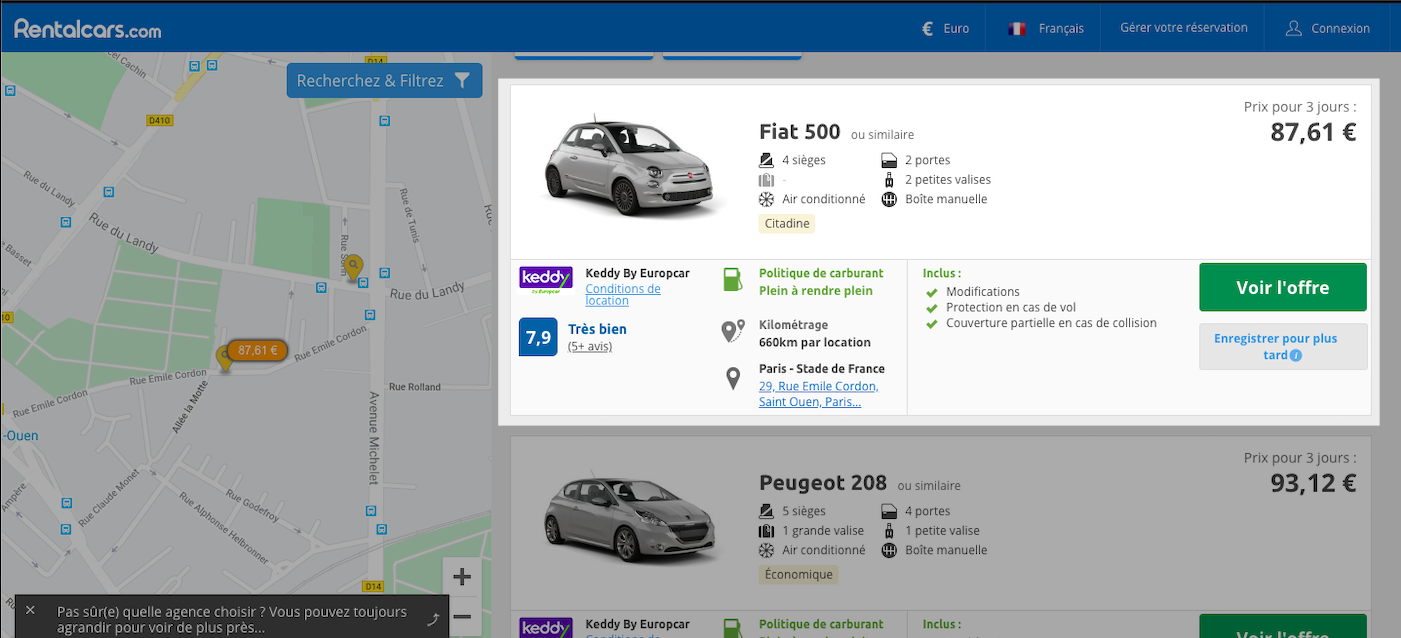1401x638 pixels.
Task: Open the Connexion login menu
Action: pyautogui.click(x=1328, y=29)
